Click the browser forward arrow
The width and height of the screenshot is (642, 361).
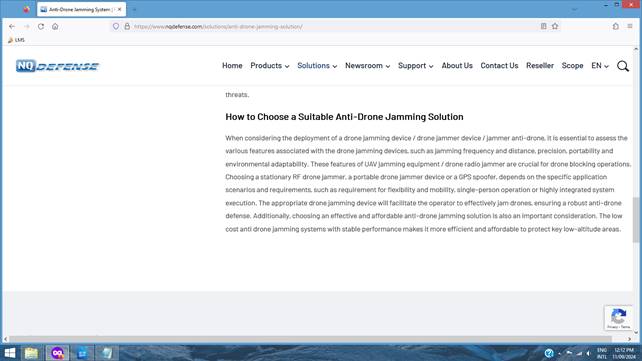tap(27, 26)
